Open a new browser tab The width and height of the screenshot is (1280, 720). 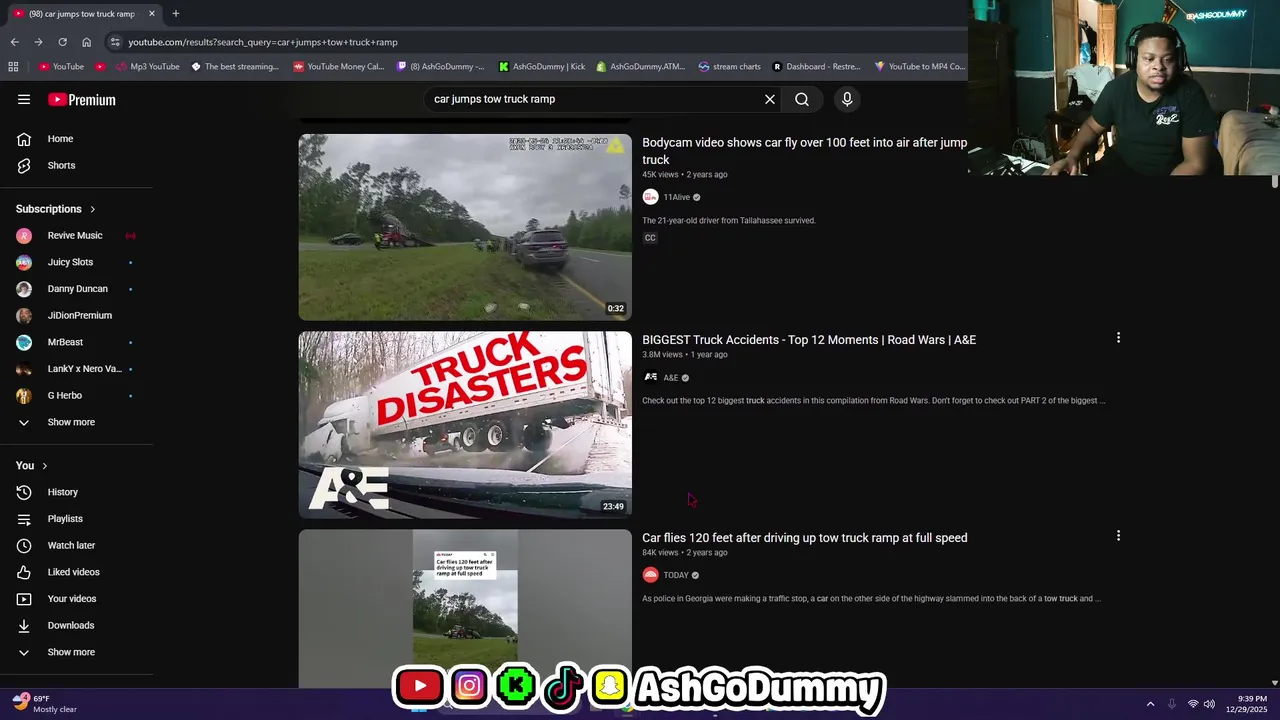point(175,14)
